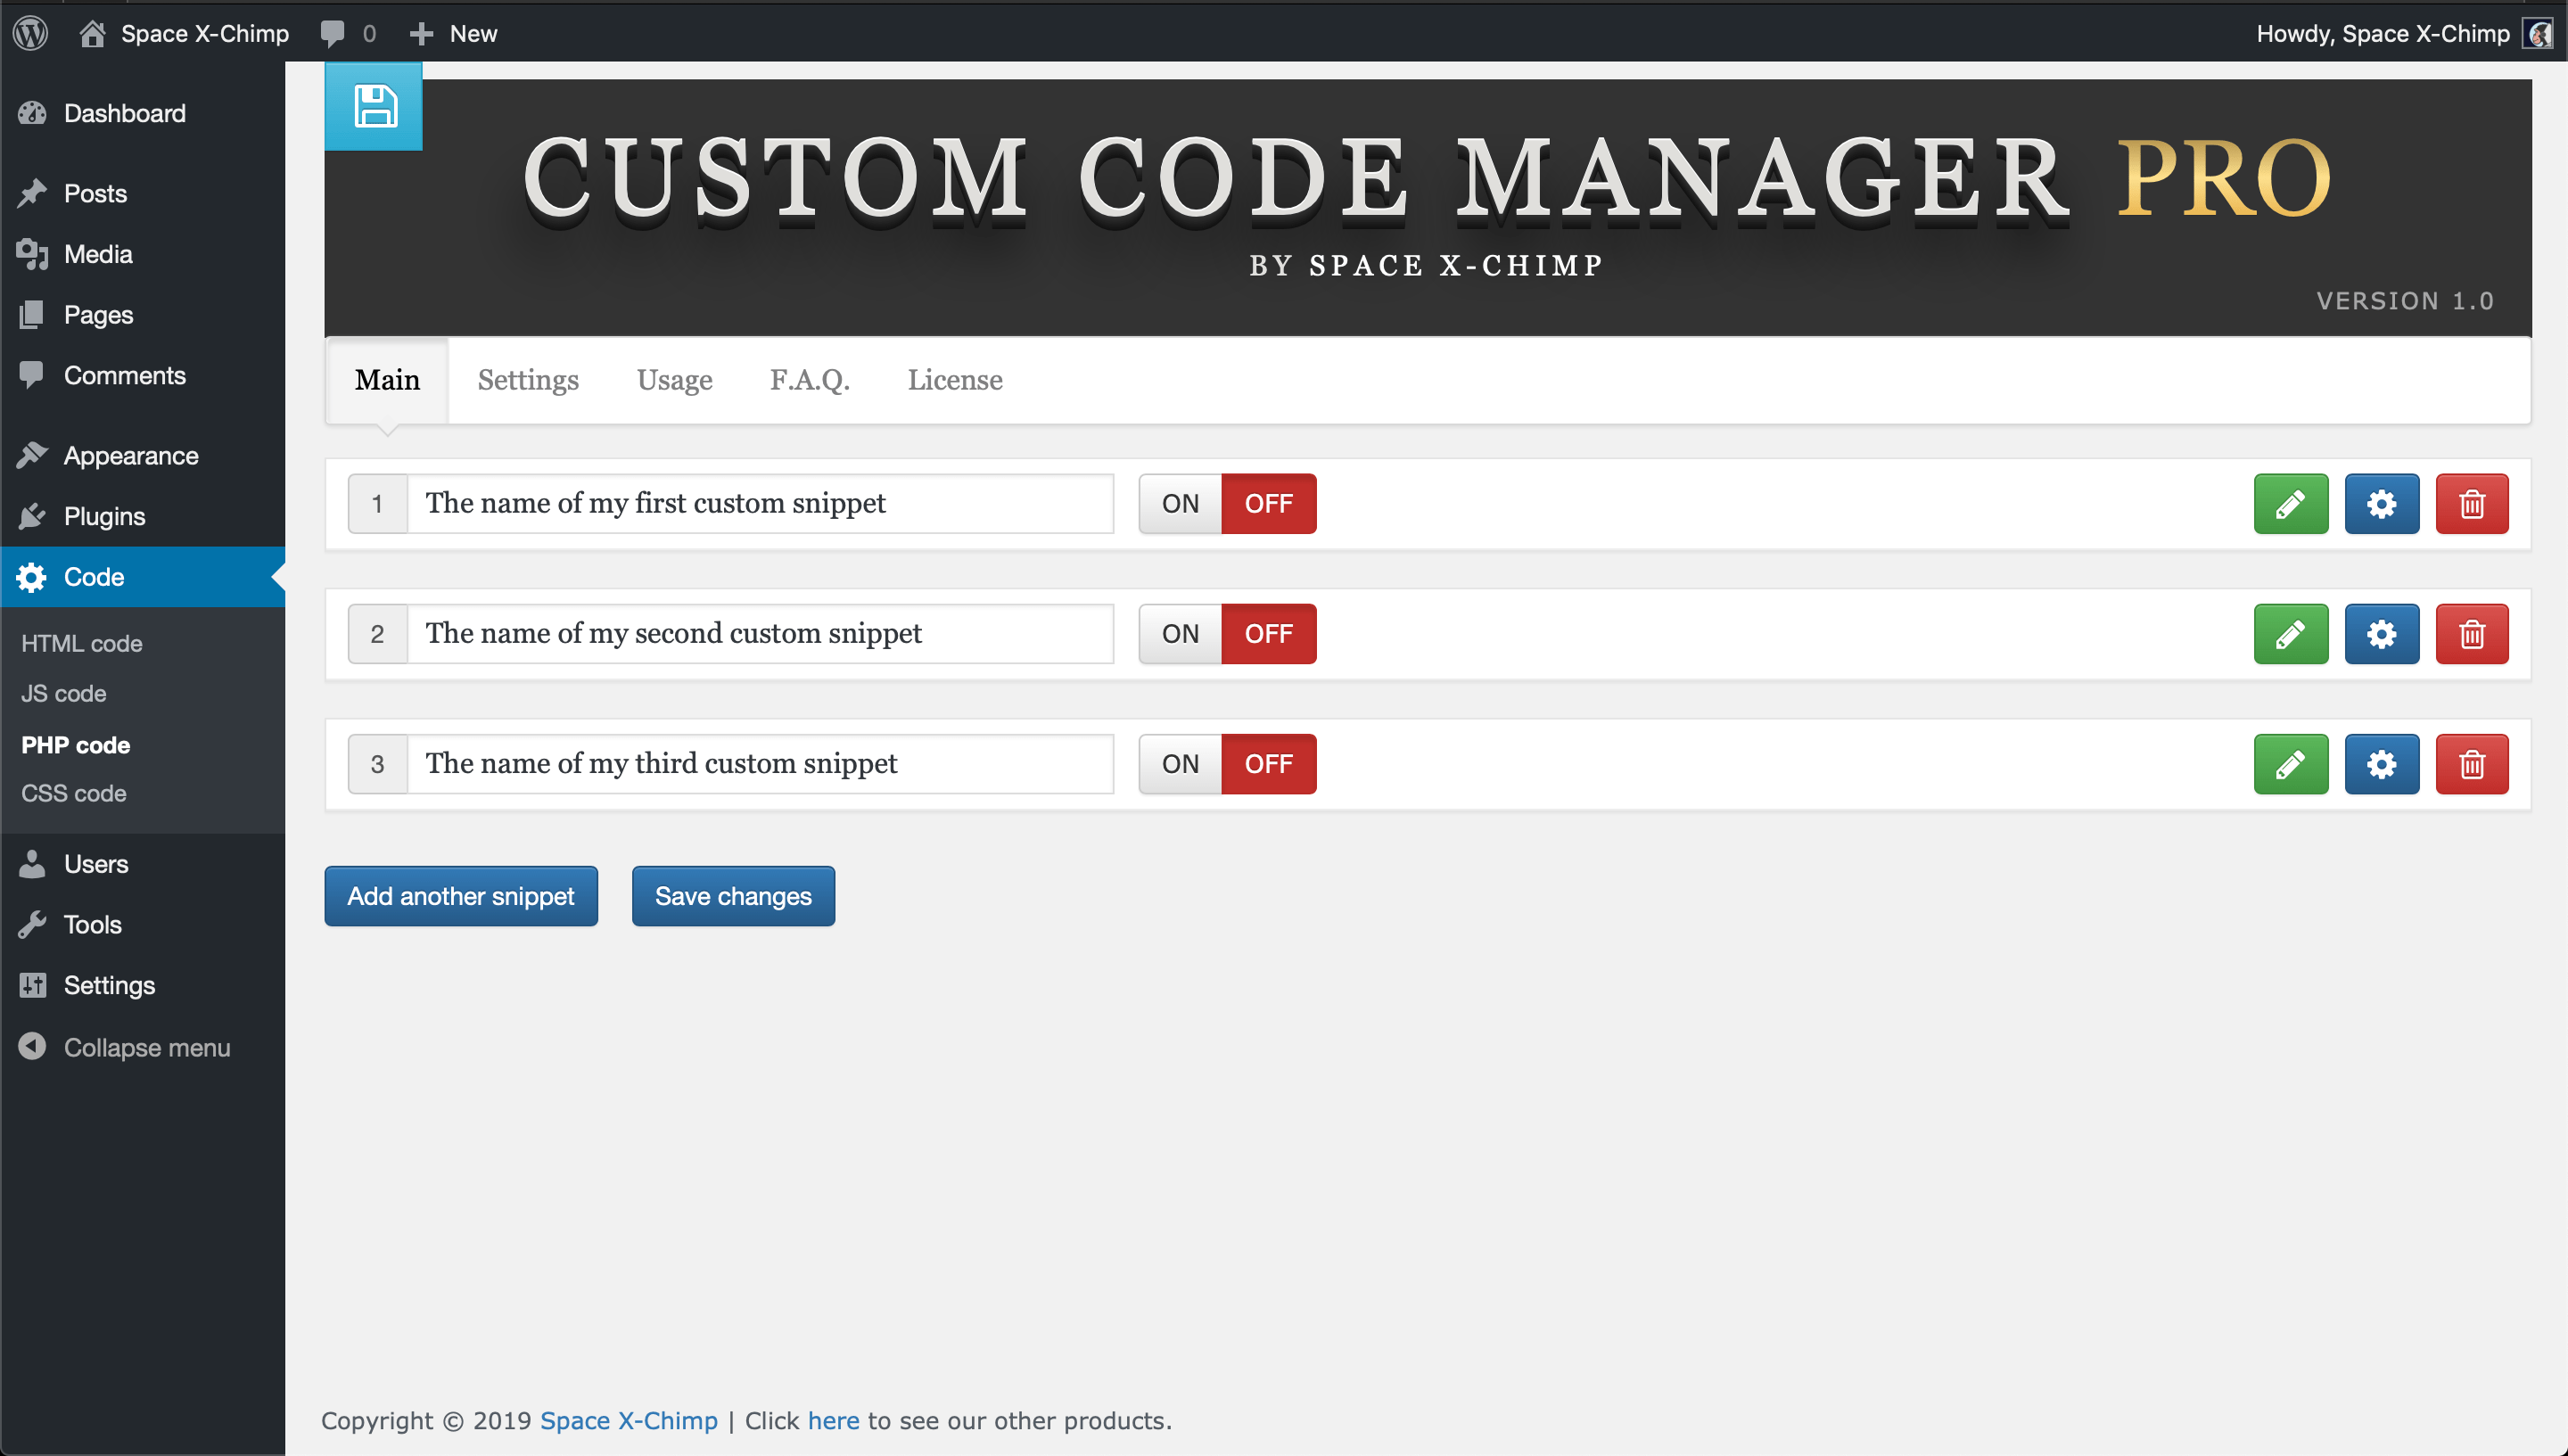The height and width of the screenshot is (1456, 2568).
Task: Toggle ON switch for first custom snippet
Action: [1180, 502]
